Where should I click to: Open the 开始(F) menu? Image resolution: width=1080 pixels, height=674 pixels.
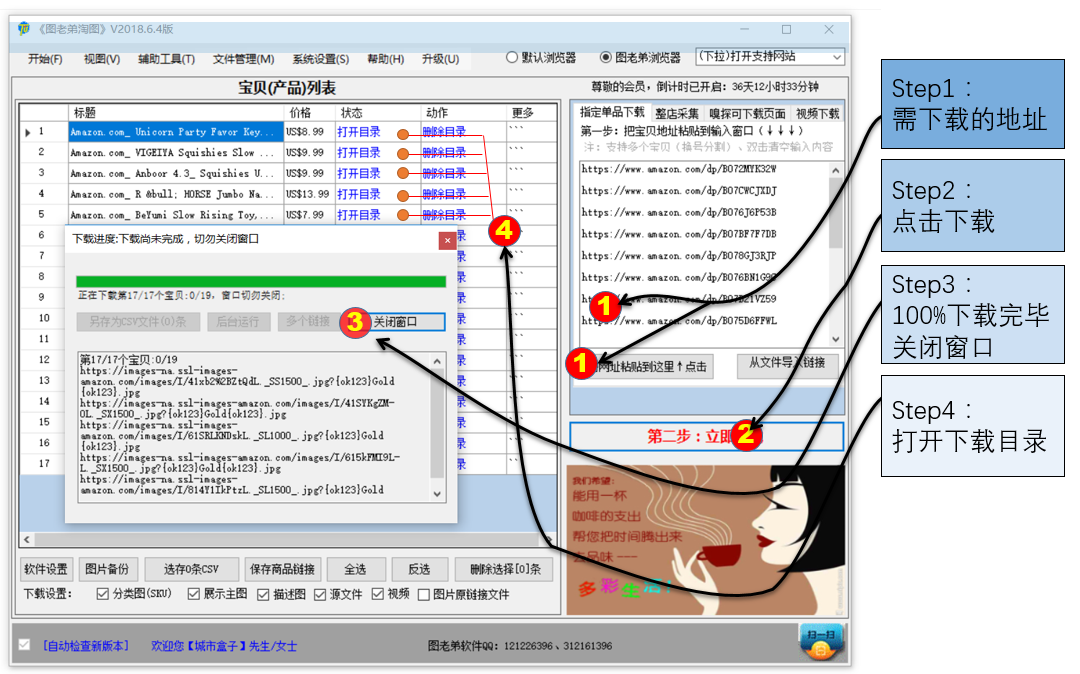pyautogui.click(x=45, y=59)
